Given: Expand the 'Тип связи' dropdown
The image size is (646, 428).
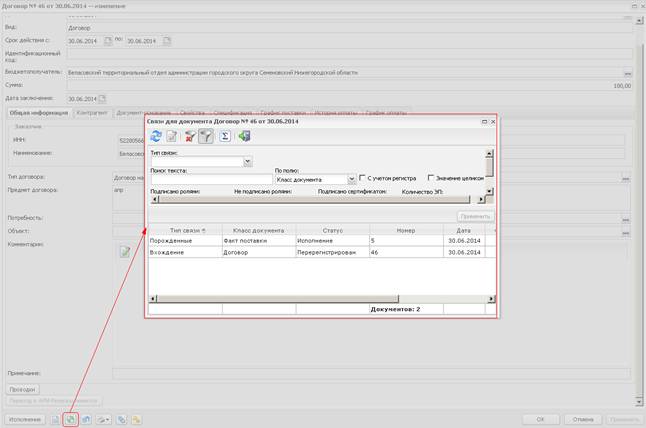Looking at the screenshot, I should [248, 161].
